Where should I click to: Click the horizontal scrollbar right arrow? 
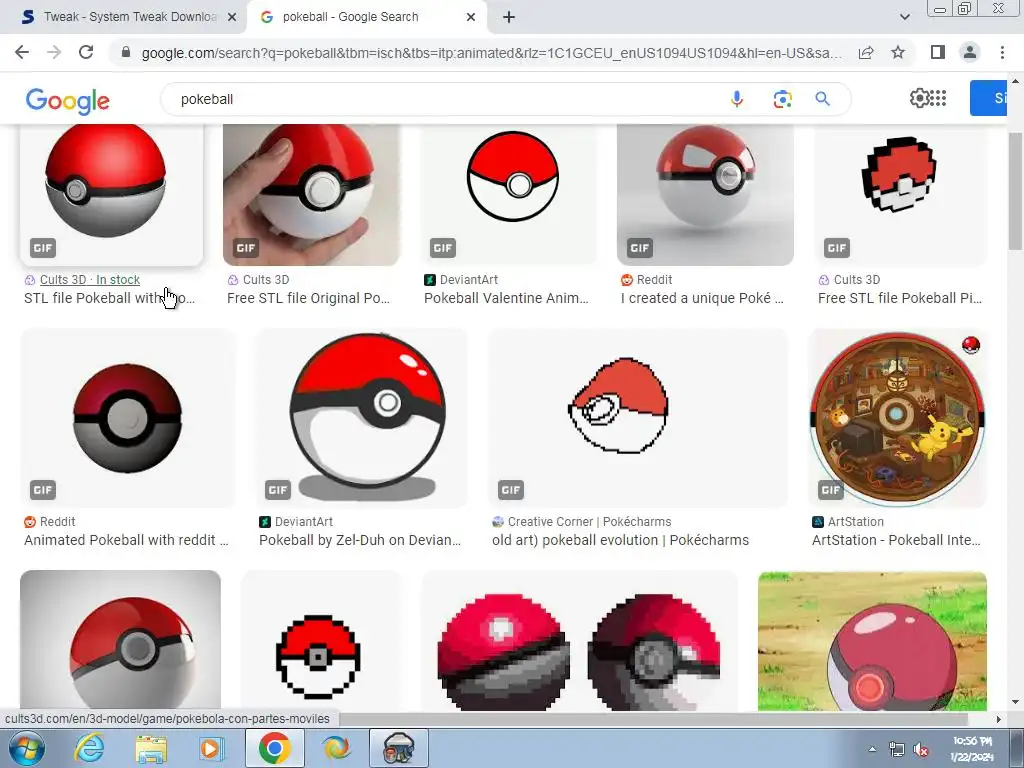coord(998,719)
